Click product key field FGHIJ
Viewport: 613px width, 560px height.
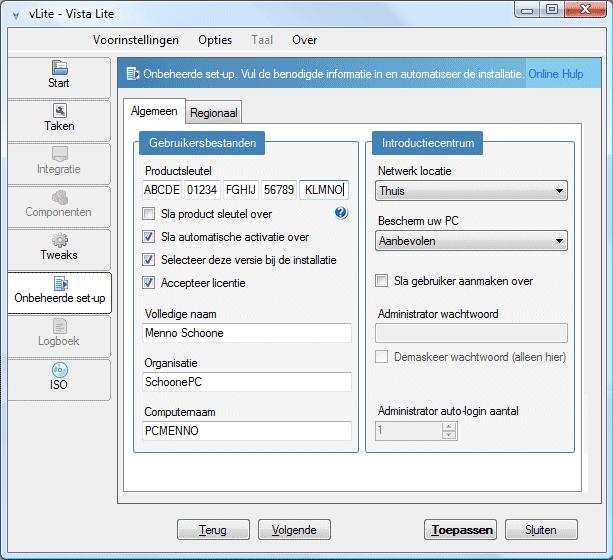pos(241,190)
